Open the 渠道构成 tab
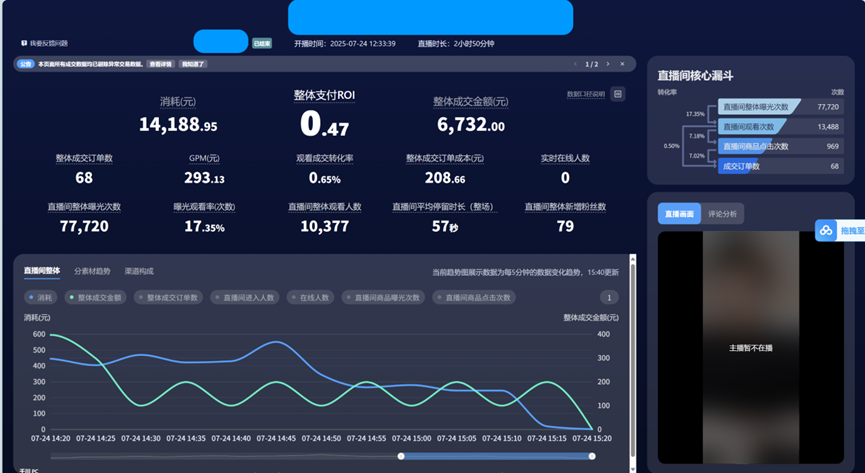The width and height of the screenshot is (865, 473). [x=139, y=271]
